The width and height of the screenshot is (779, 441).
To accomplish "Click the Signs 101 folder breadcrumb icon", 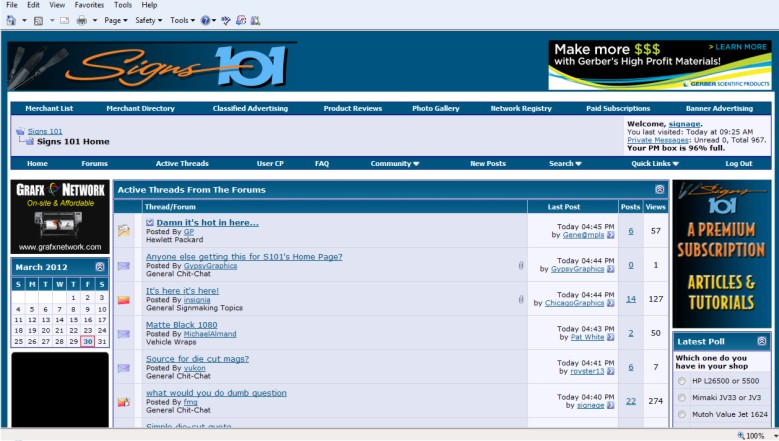I will 20,131.
